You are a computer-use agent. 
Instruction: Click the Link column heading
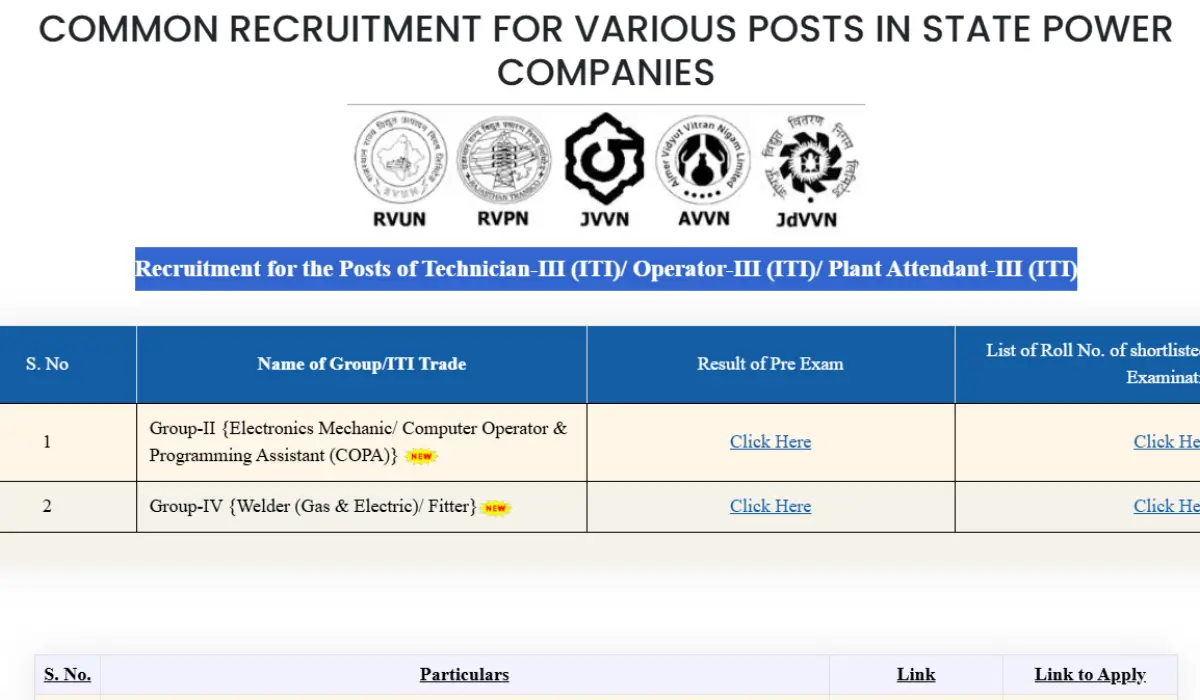(x=915, y=675)
